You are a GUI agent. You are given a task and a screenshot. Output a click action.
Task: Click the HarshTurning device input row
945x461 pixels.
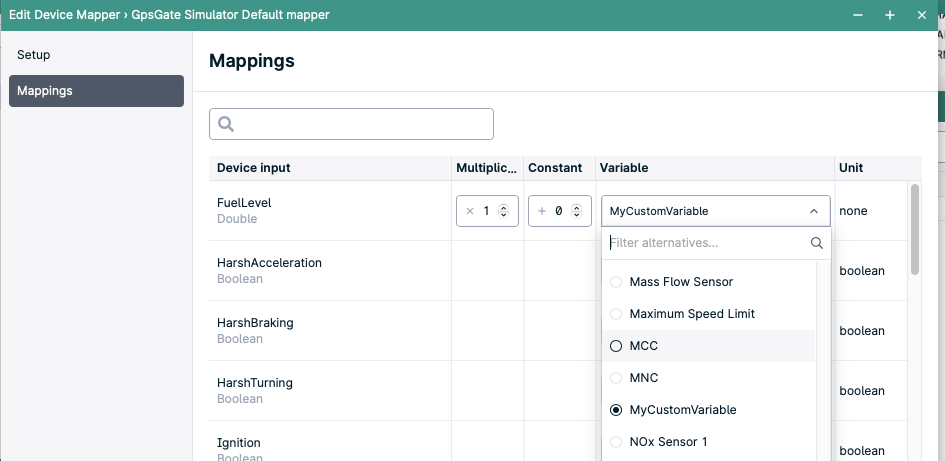coord(330,390)
